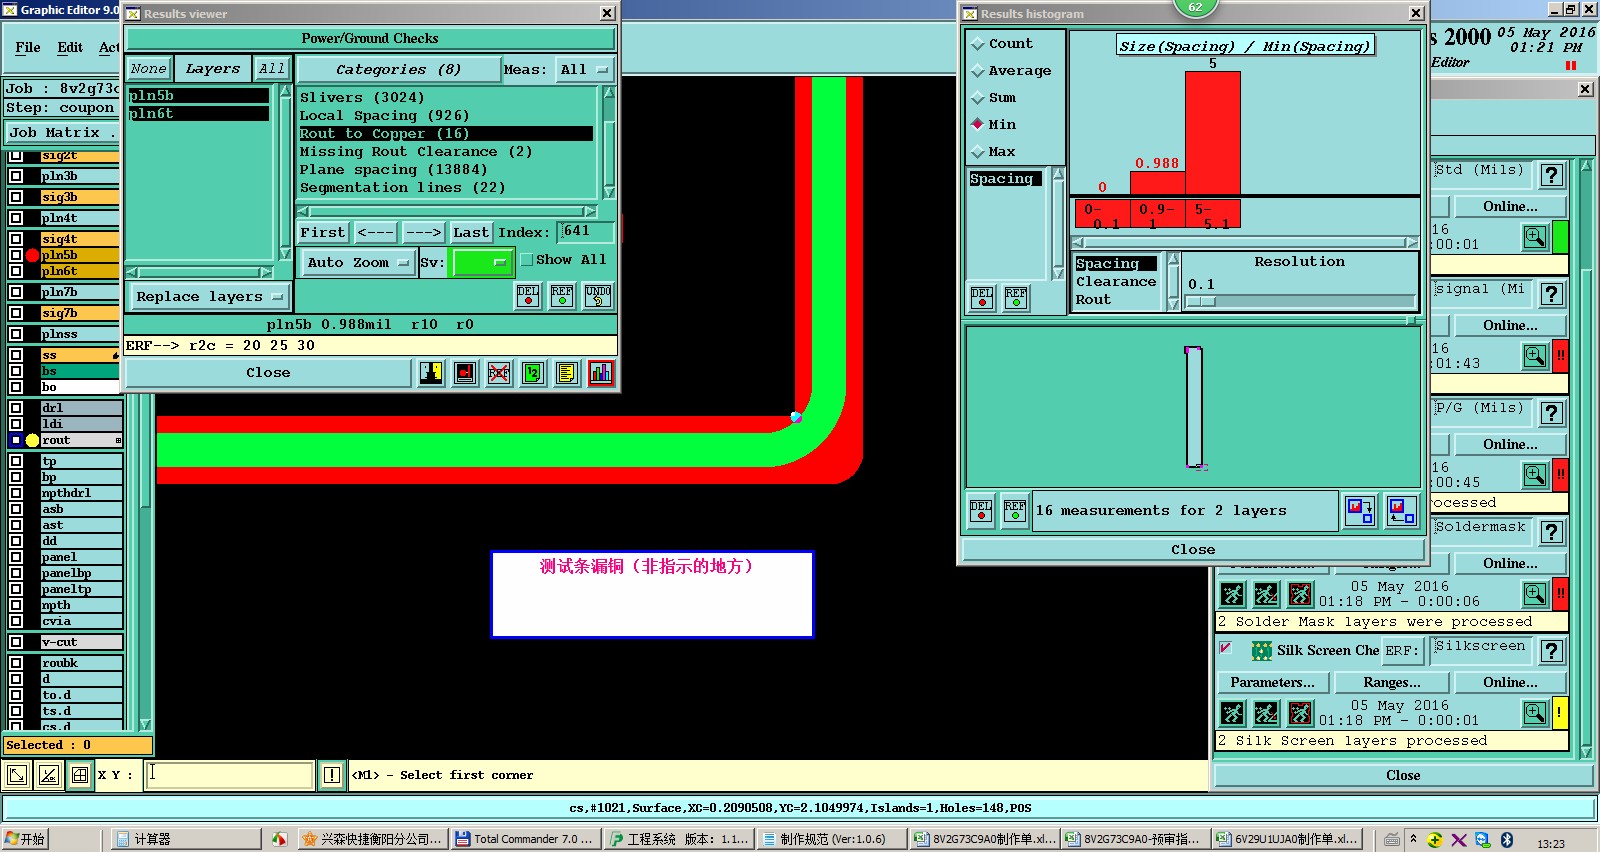Select the Max radio option
The height and width of the screenshot is (852, 1600).
(978, 152)
